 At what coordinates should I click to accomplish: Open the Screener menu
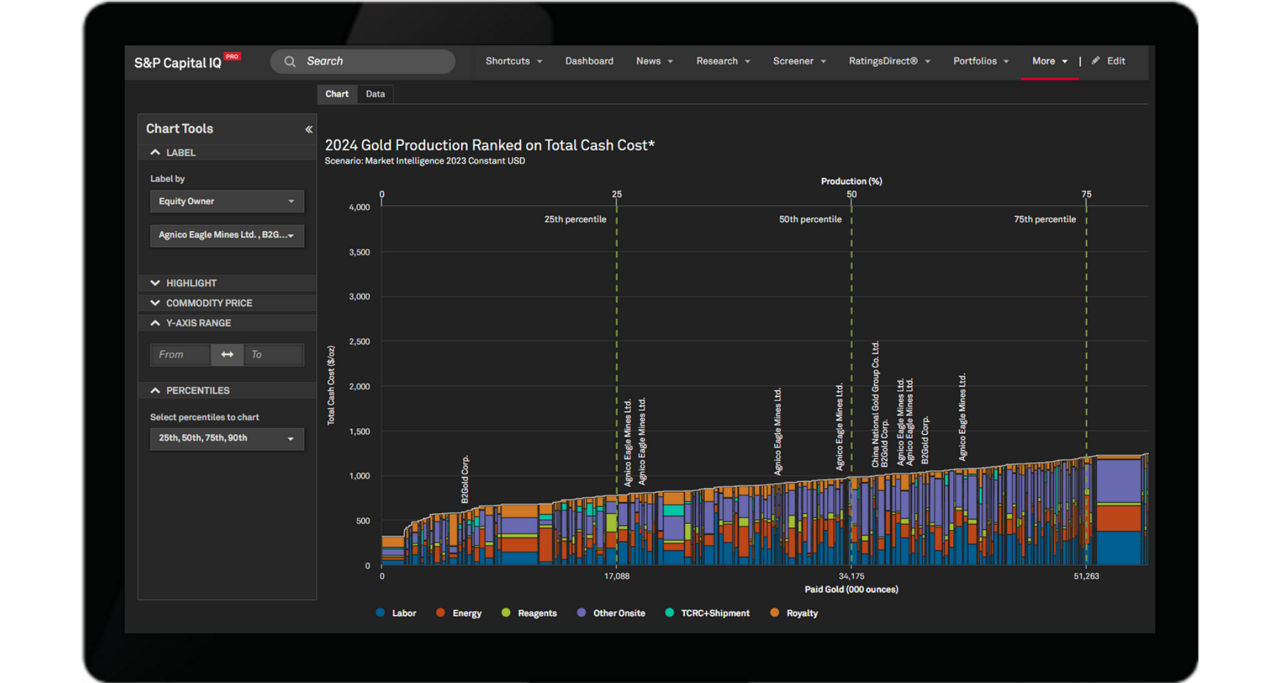[x=800, y=61]
